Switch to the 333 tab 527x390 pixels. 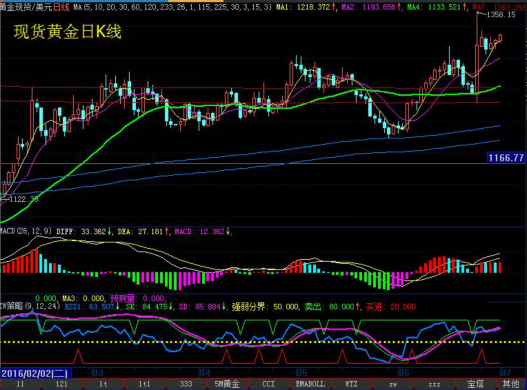pyautogui.click(x=186, y=384)
